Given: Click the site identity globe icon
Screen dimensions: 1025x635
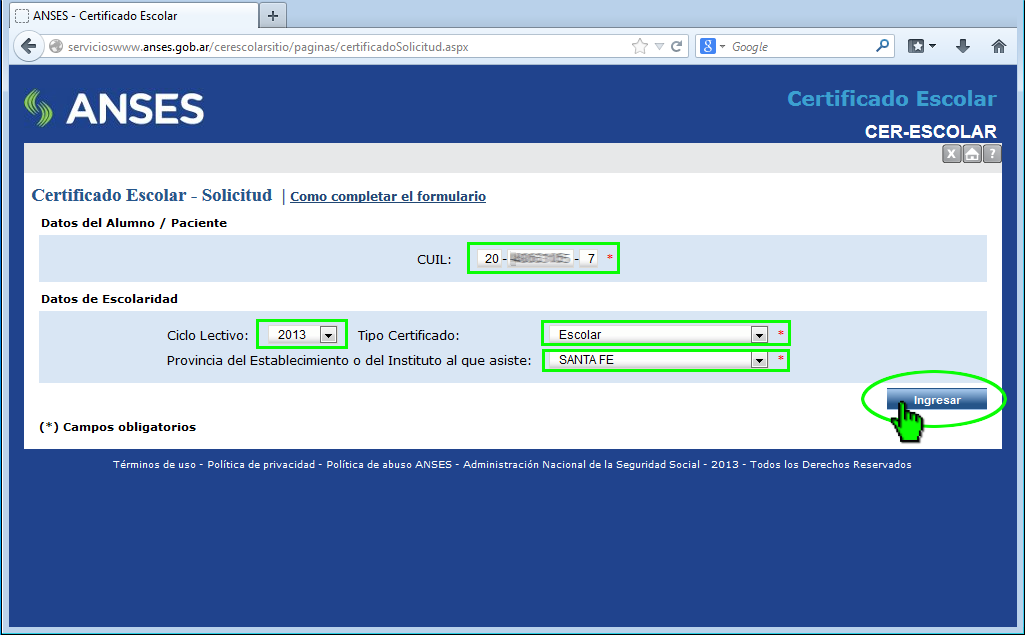Looking at the screenshot, I should (x=56, y=46).
